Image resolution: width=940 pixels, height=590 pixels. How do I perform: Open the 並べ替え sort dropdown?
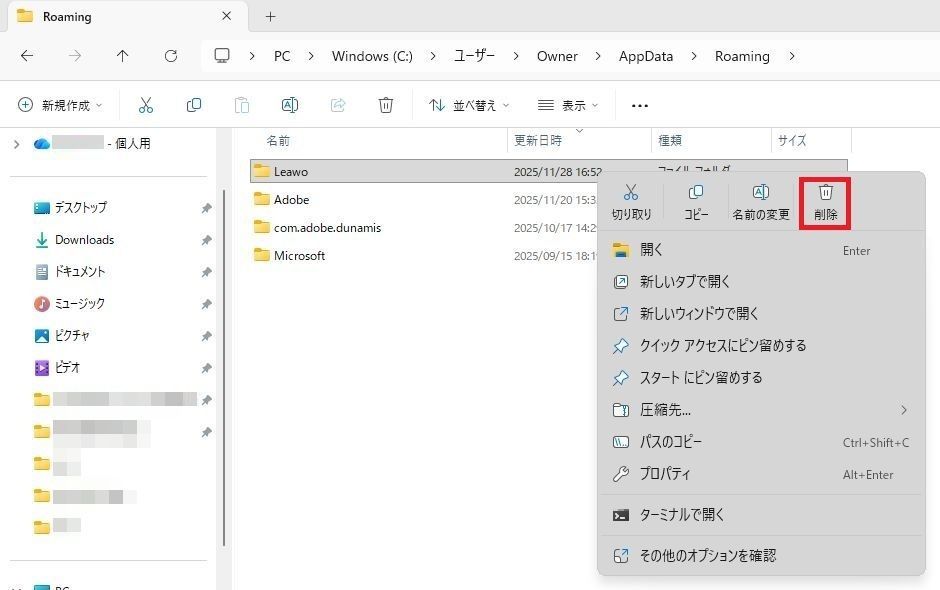pos(468,105)
